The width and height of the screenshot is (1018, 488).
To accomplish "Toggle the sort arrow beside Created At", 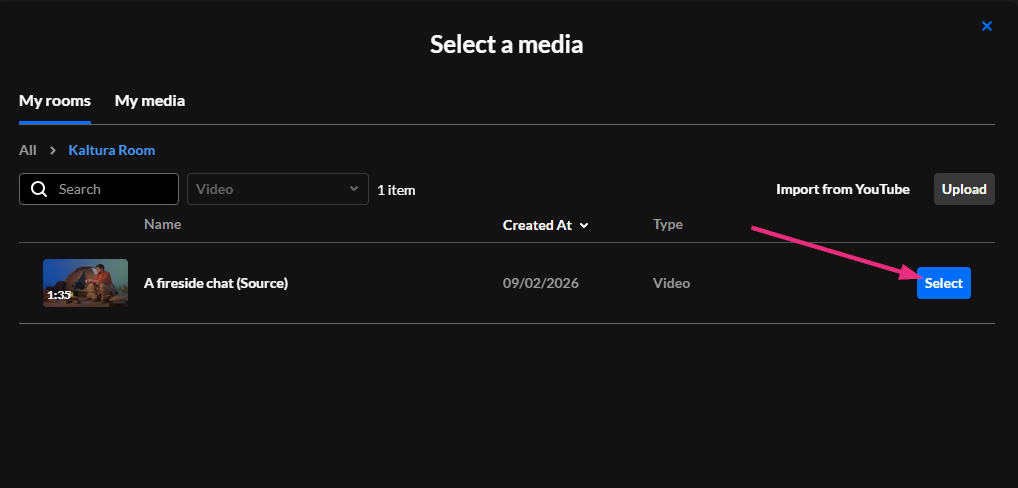I will point(584,226).
